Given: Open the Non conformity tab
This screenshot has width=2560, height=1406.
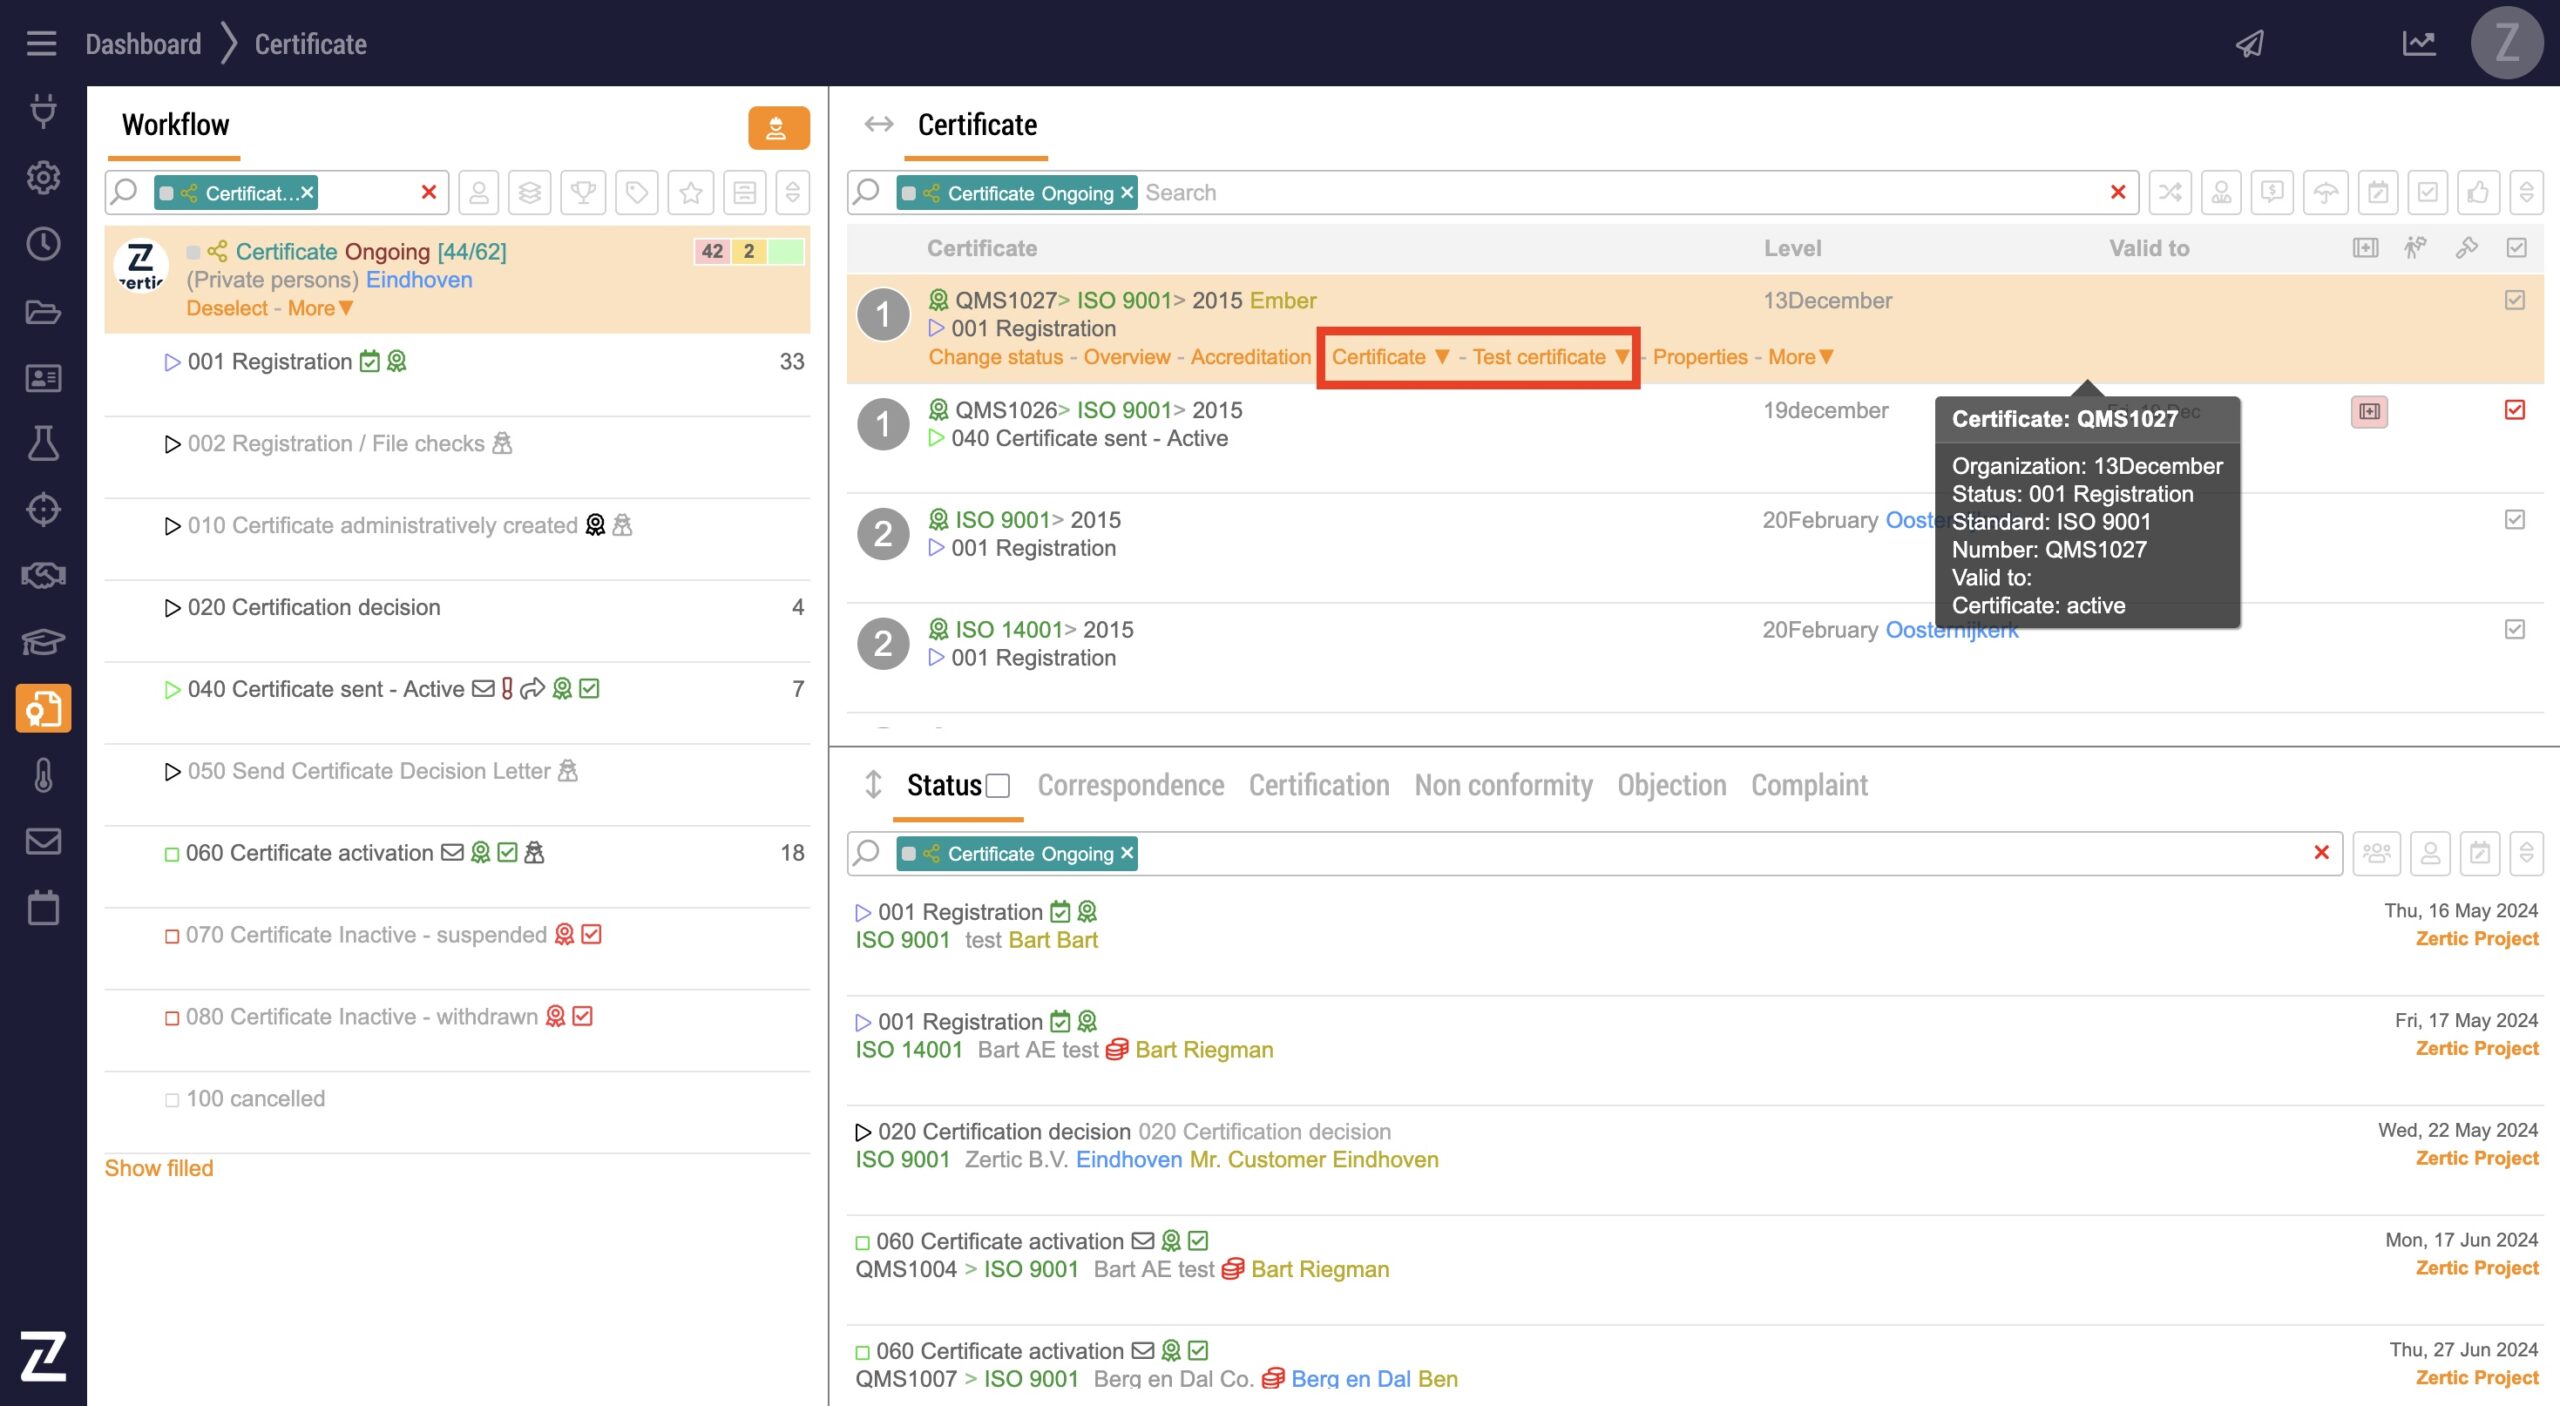Looking at the screenshot, I should (x=1503, y=786).
